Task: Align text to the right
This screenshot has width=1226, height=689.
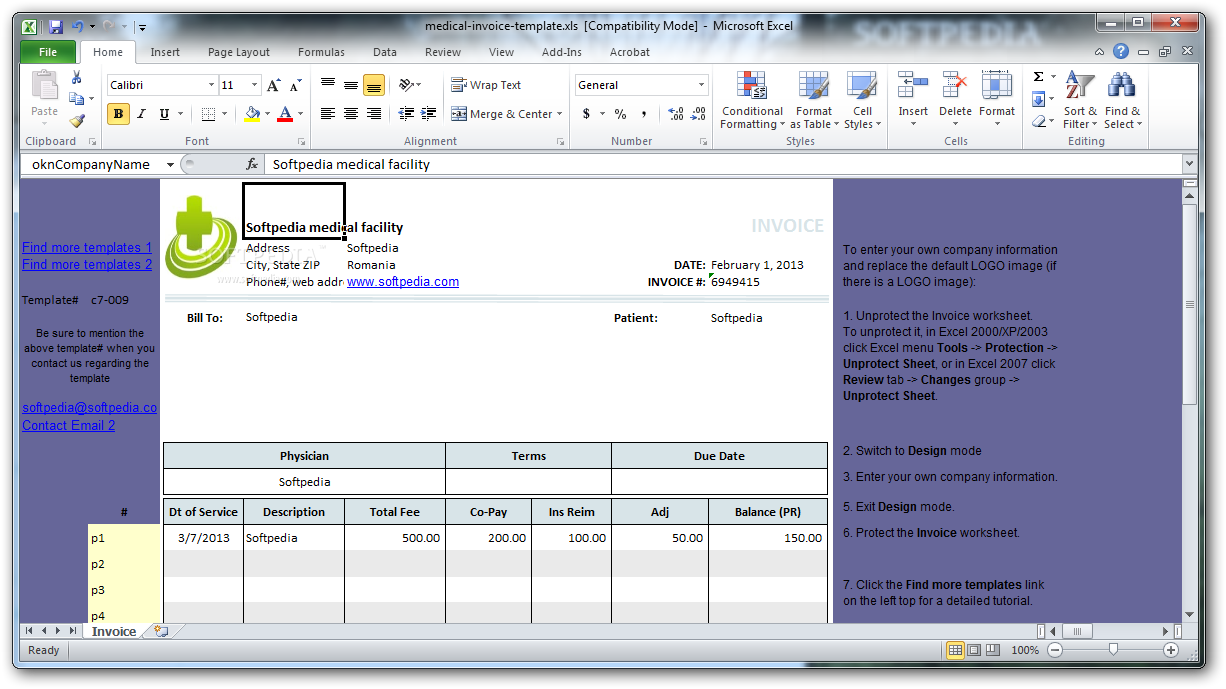Action: [374, 114]
